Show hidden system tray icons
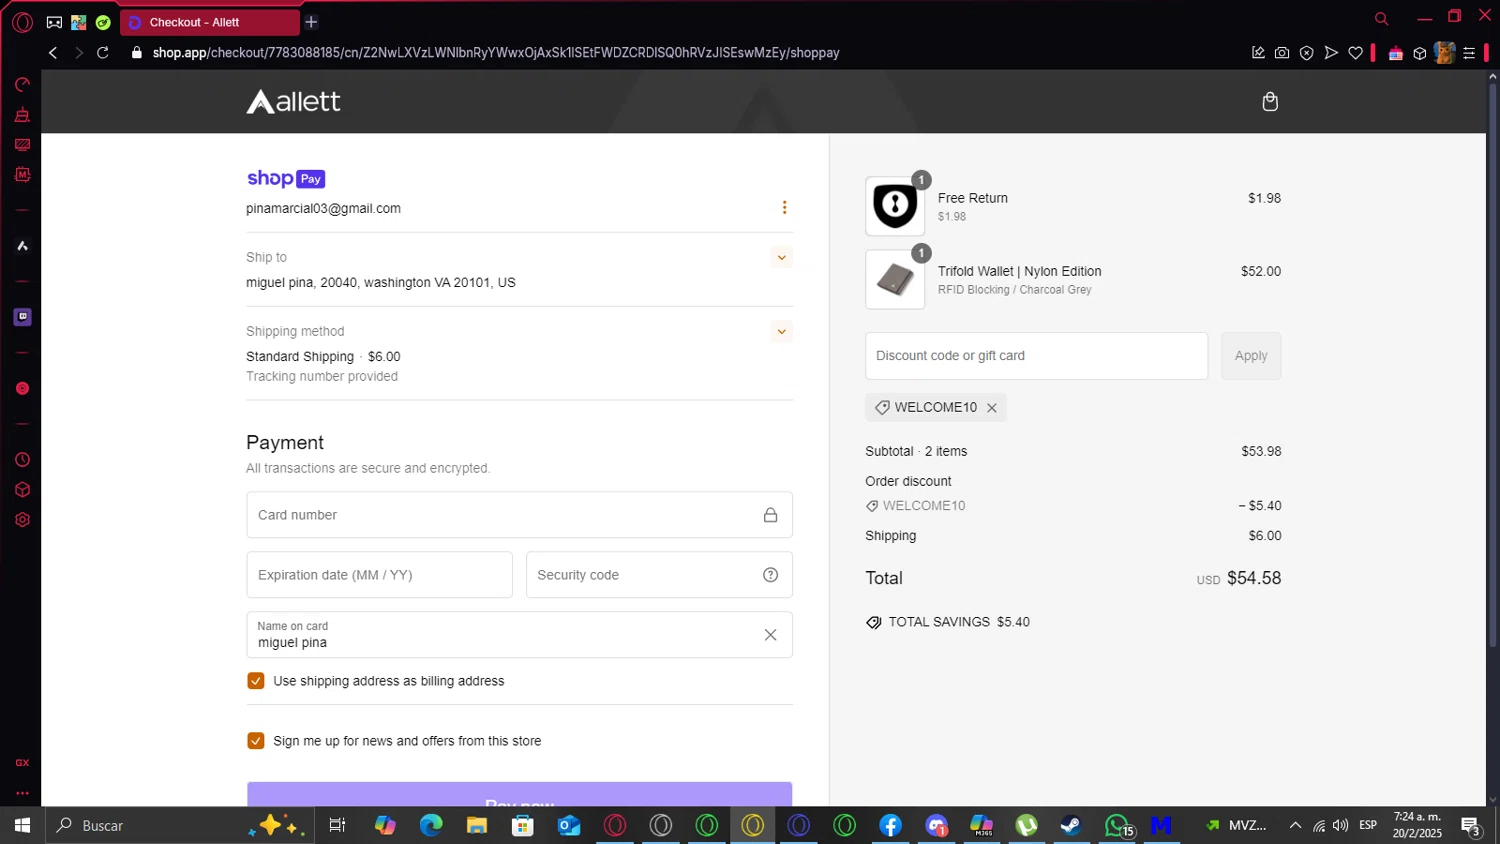 point(1295,825)
